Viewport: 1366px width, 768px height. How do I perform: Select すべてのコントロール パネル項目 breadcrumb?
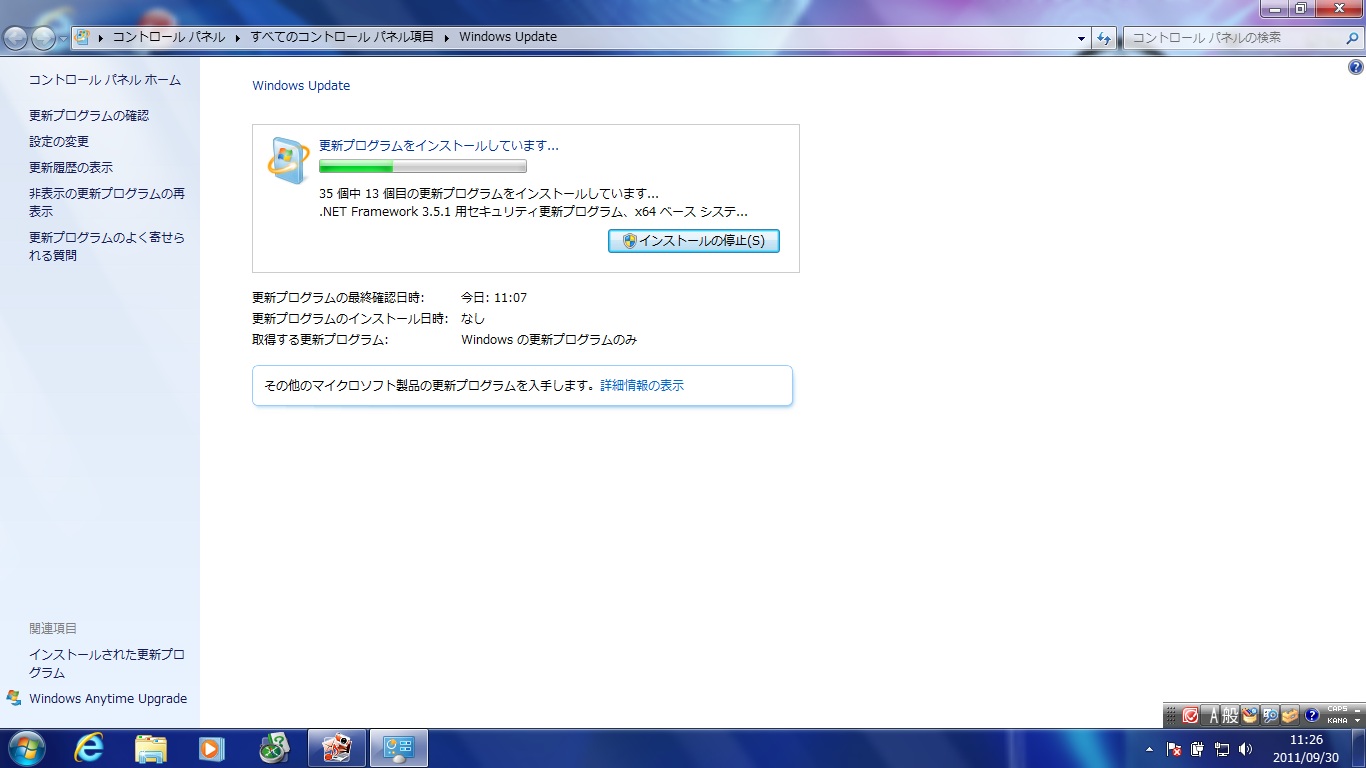click(342, 37)
